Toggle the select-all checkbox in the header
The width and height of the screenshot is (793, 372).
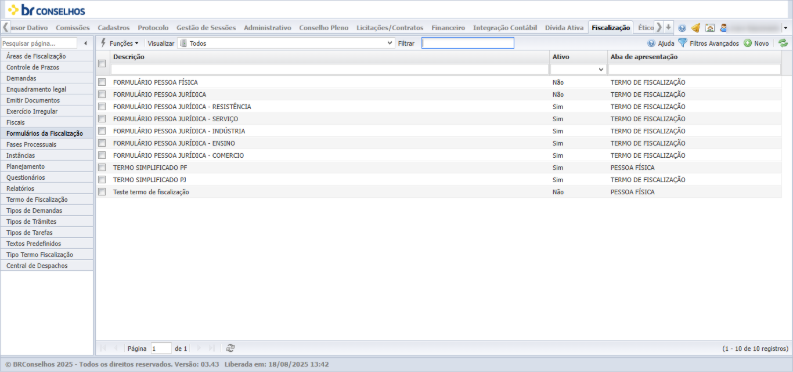102,63
